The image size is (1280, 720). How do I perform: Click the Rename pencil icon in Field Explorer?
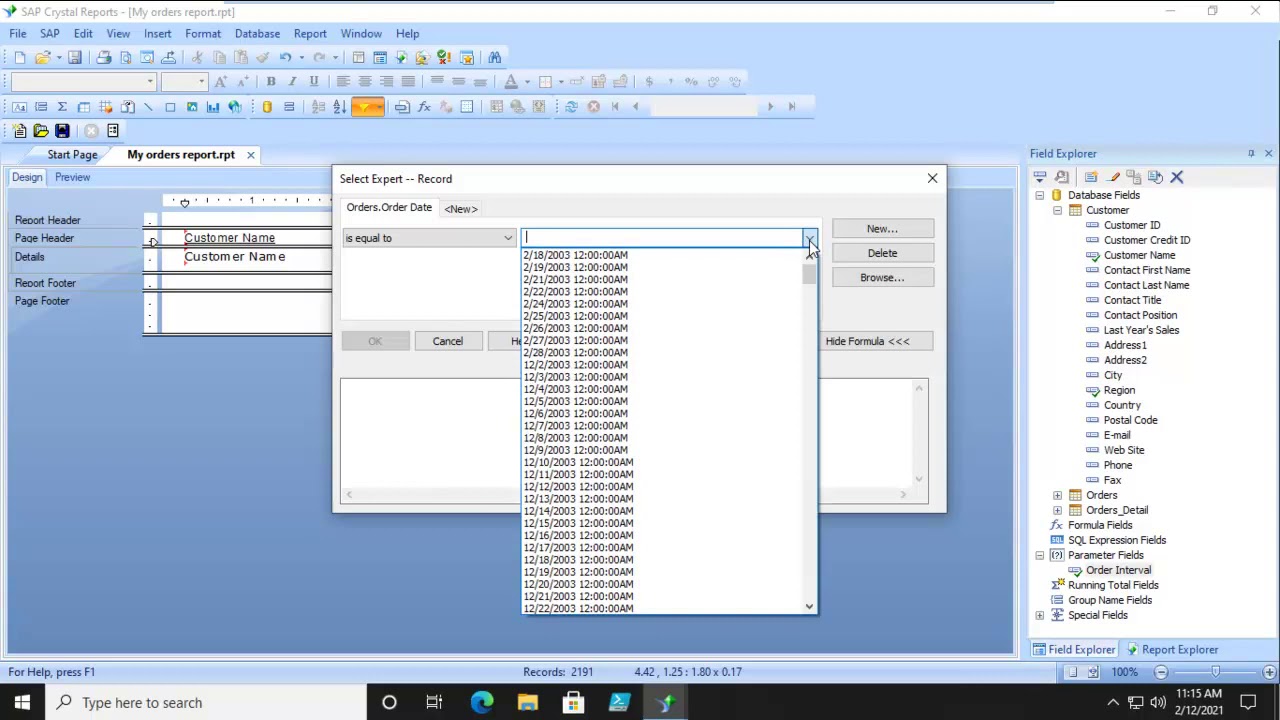[x=1113, y=177]
